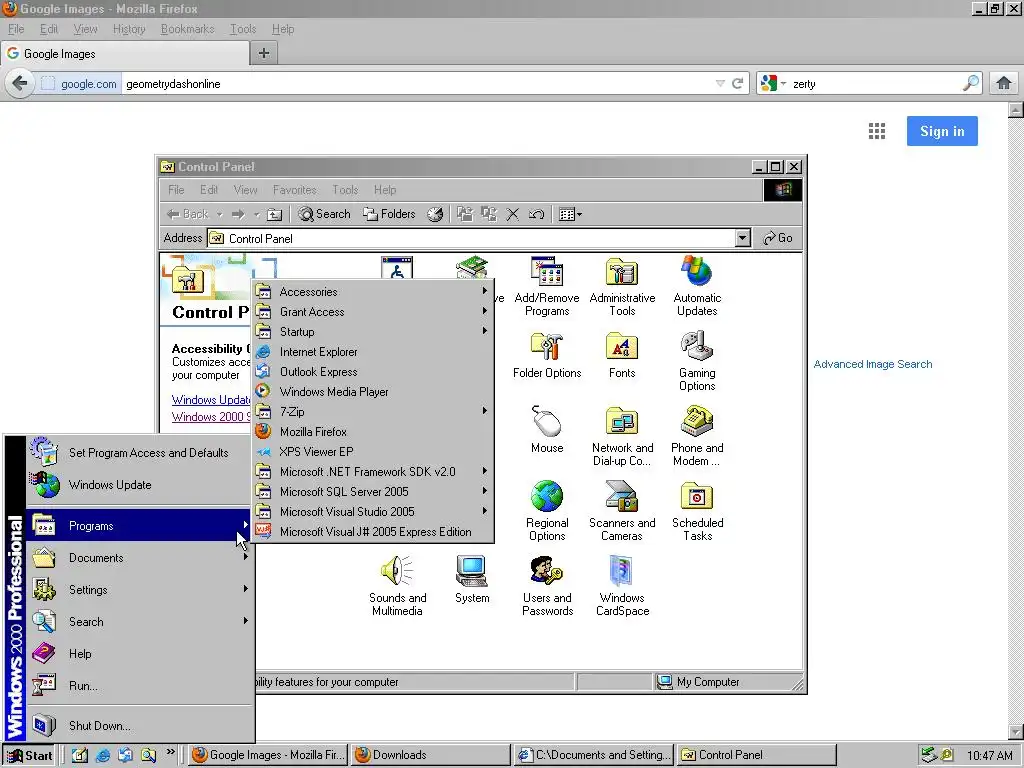1024x768 pixels.
Task: Click the Start button
Action: 29,755
